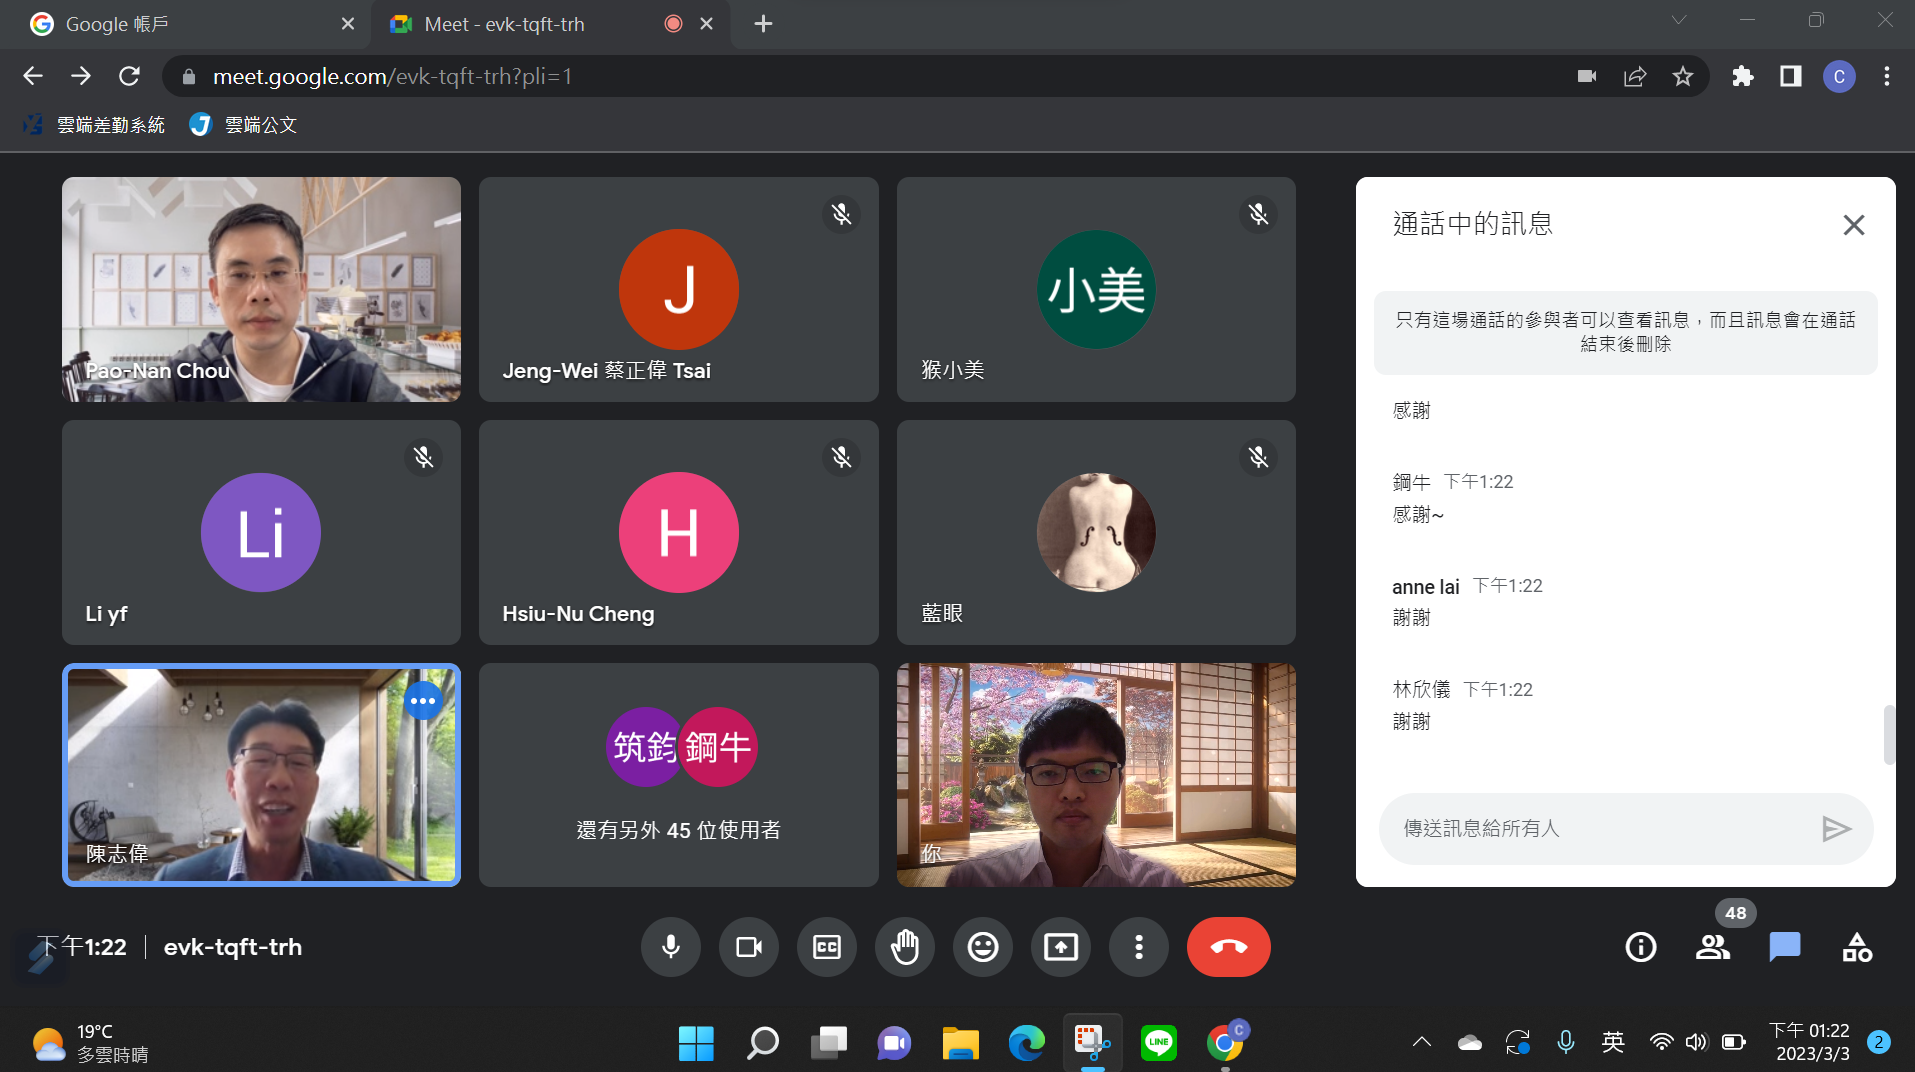Click the raise hand icon
Viewport: 1915px width, 1072px height.
905,947
